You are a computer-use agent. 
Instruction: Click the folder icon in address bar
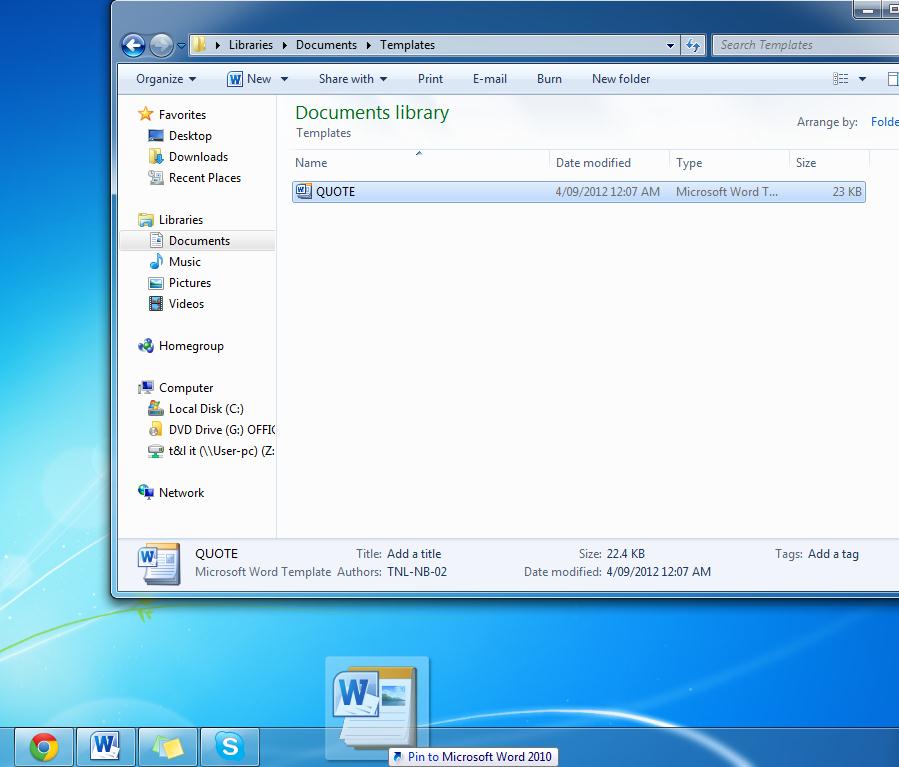pyautogui.click(x=199, y=45)
